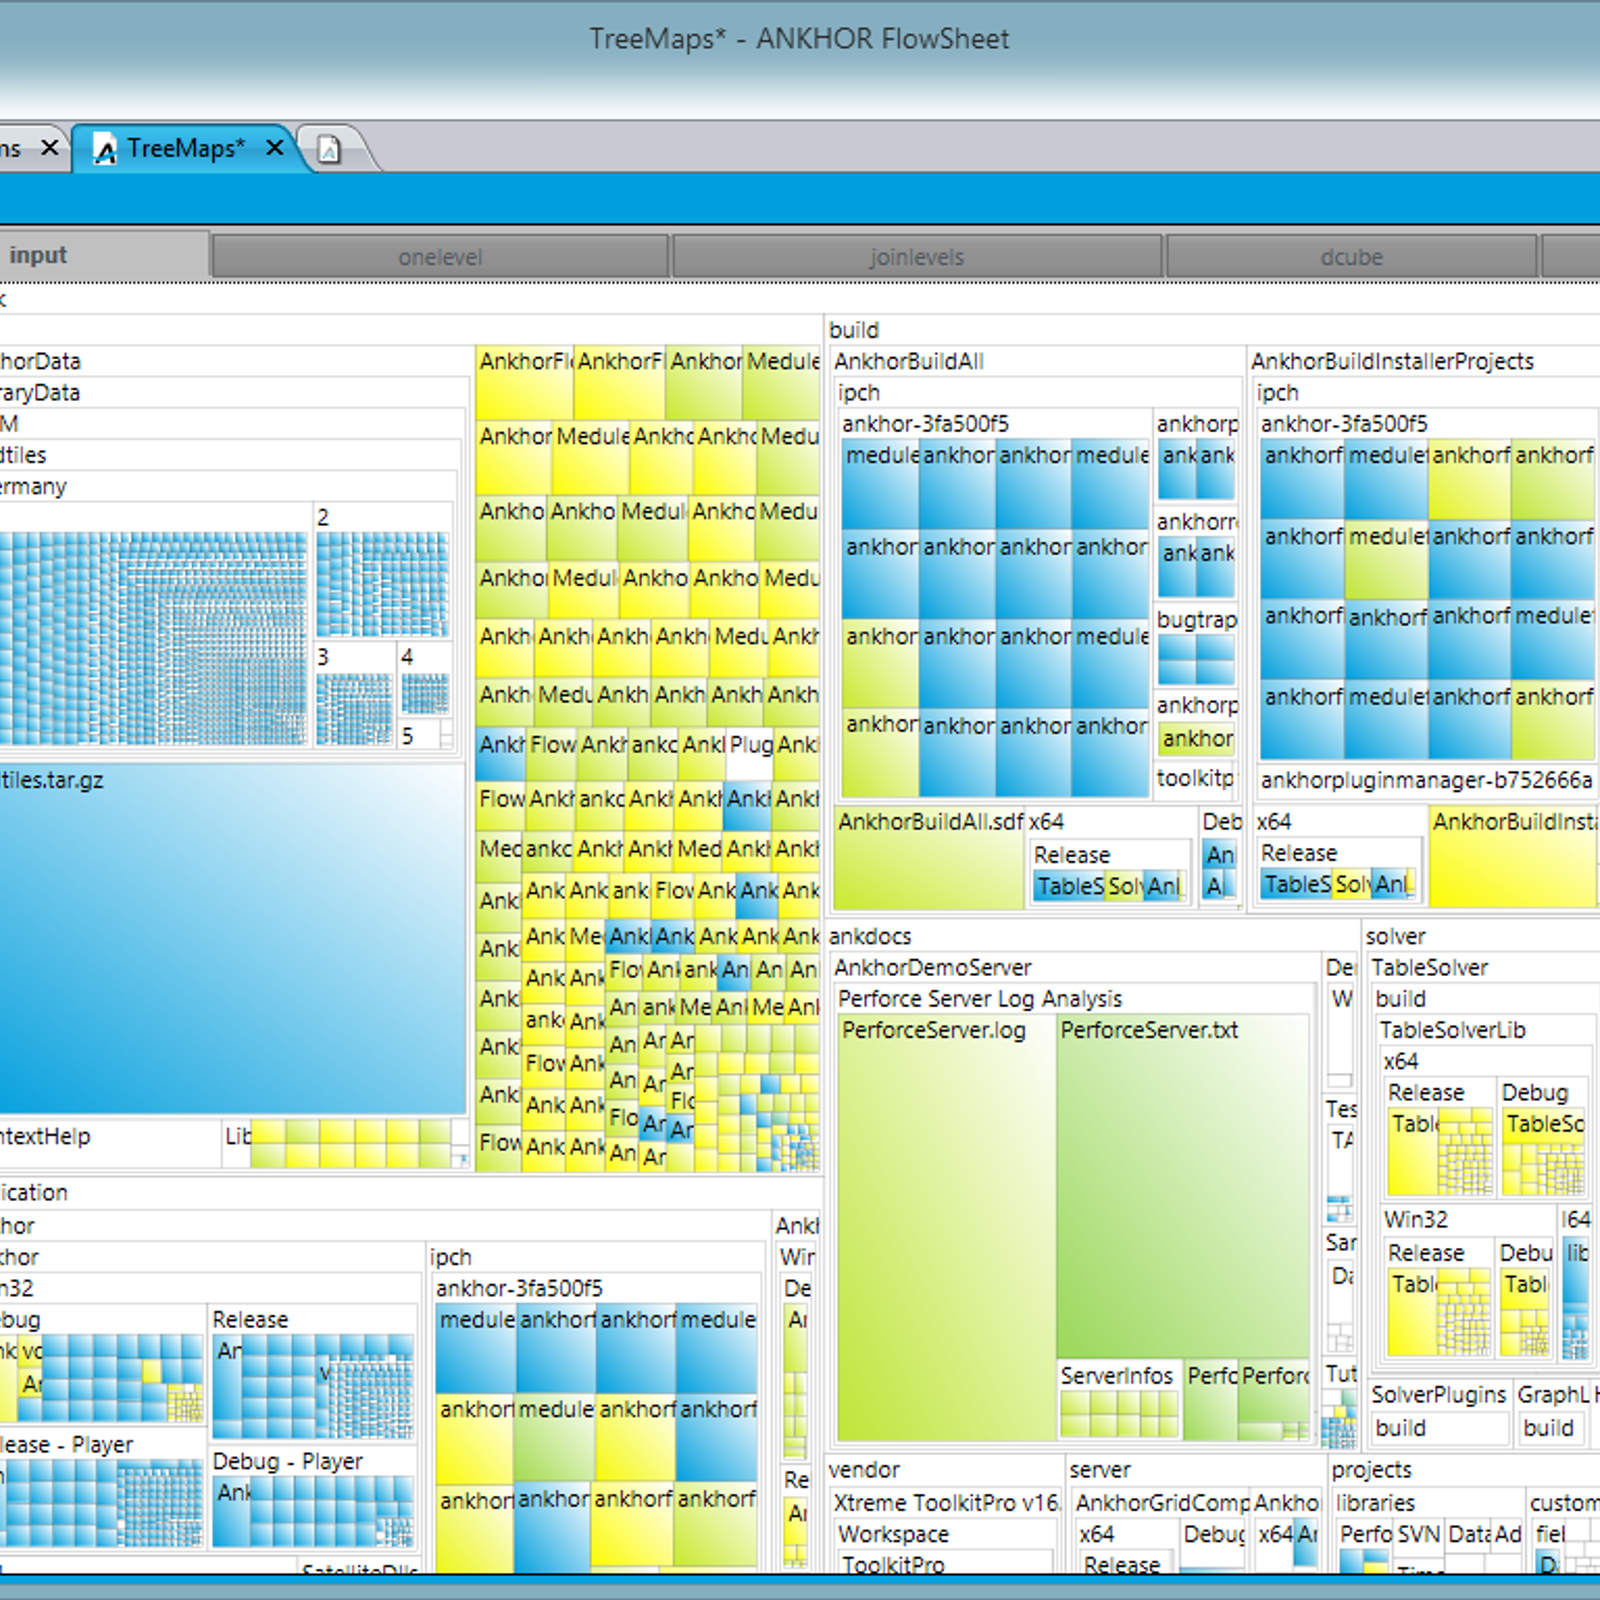Select the 'vendor' group header
1600x1600 pixels.
864,1470
